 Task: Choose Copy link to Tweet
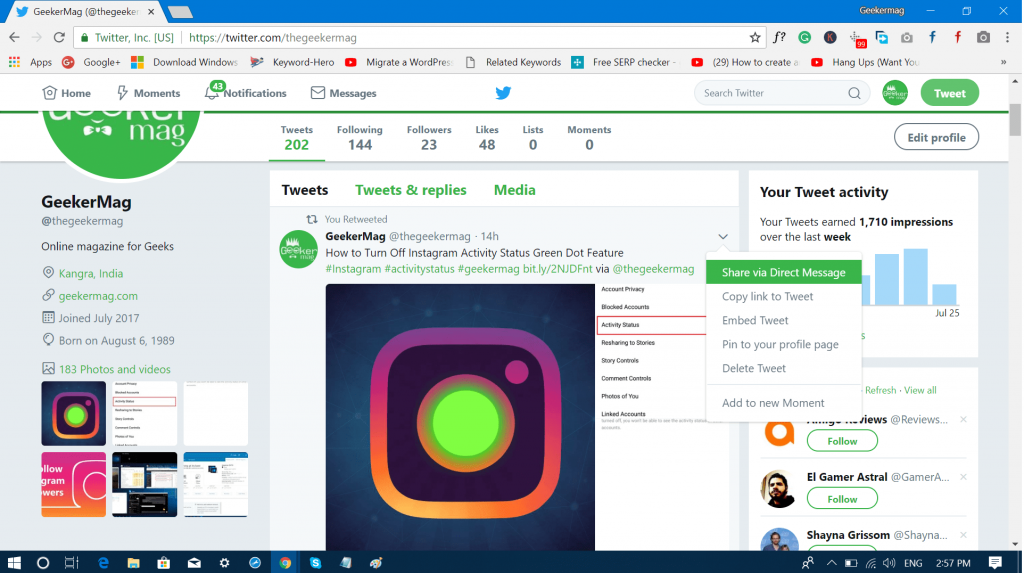click(784, 297)
